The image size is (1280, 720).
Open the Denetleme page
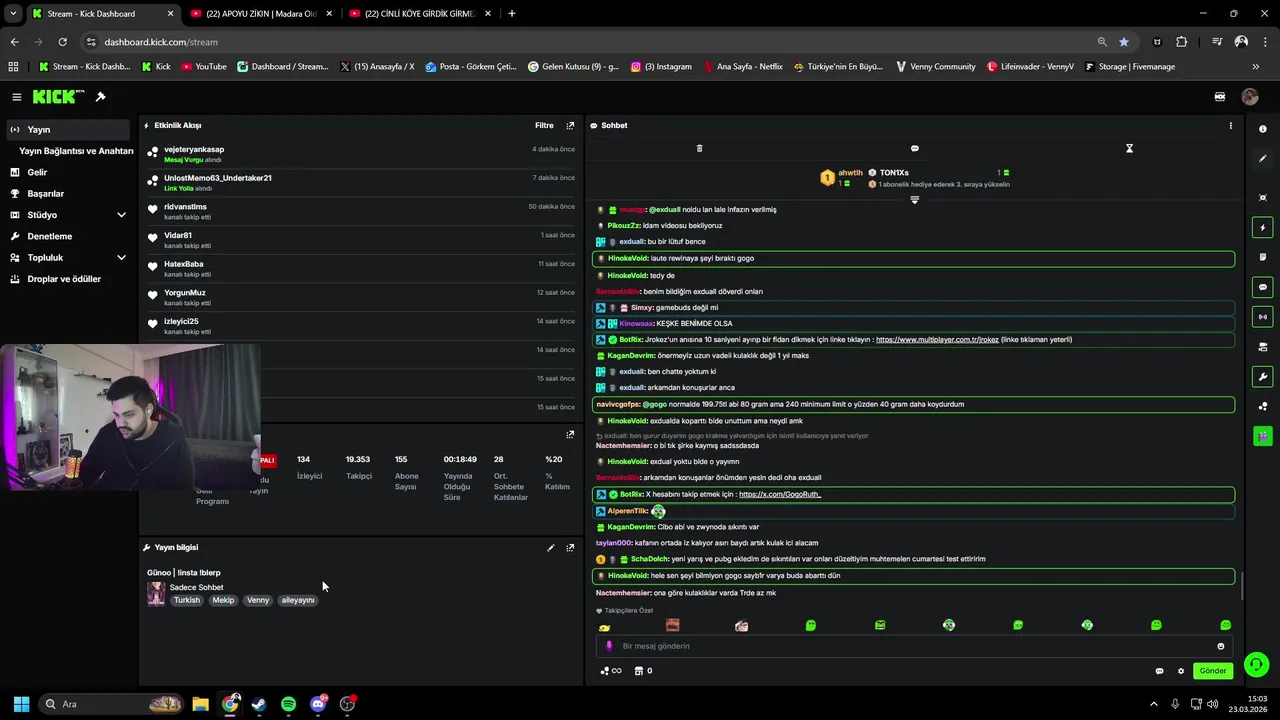coord(49,236)
